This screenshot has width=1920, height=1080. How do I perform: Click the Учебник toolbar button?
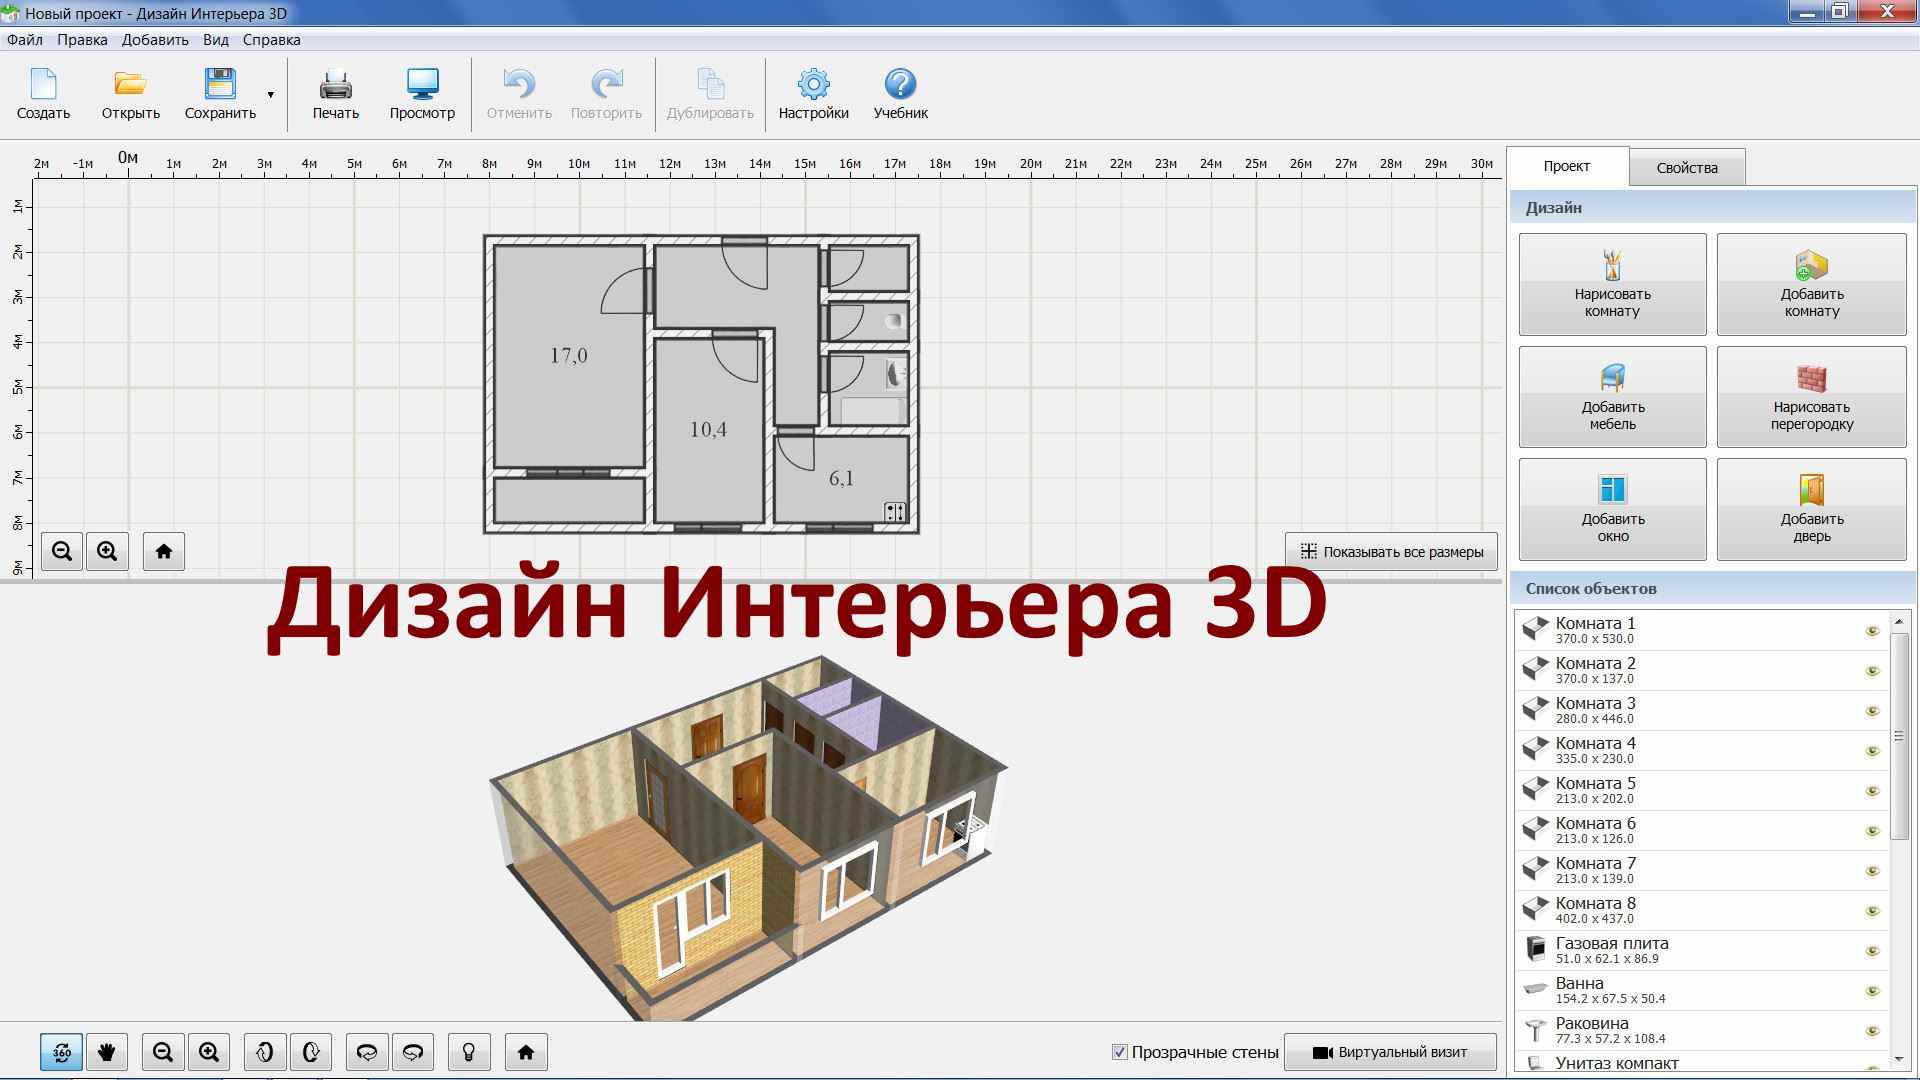pyautogui.click(x=901, y=92)
